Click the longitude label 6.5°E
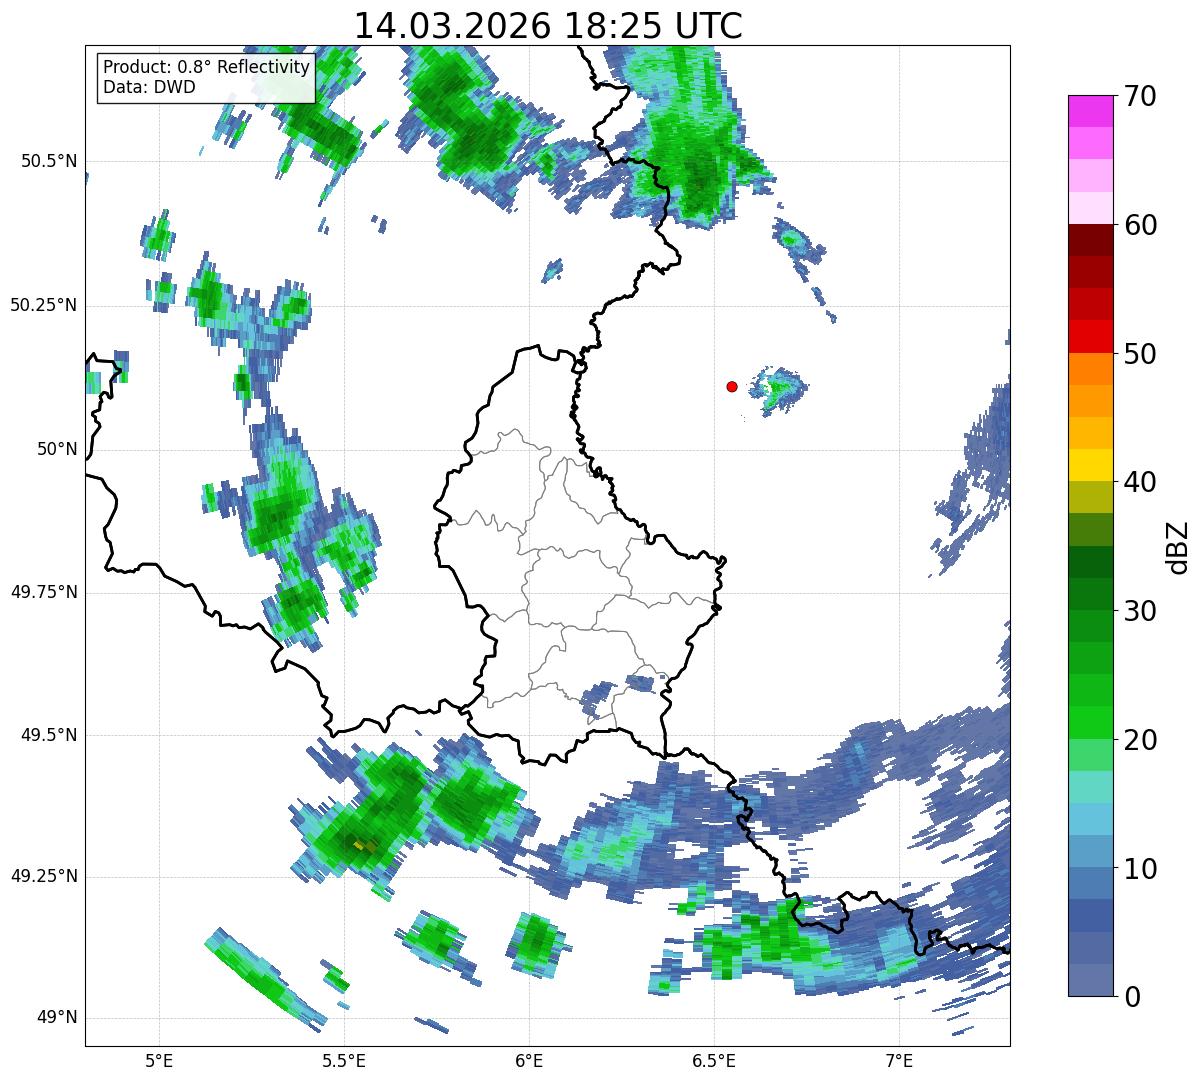Image resolution: width=1202 pixels, height=1081 pixels. (x=714, y=1060)
